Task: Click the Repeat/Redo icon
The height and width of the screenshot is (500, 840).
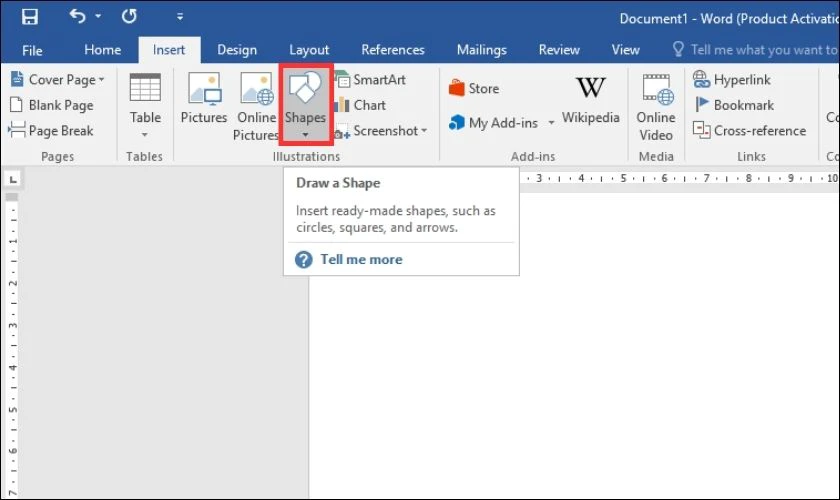Action: pos(129,16)
